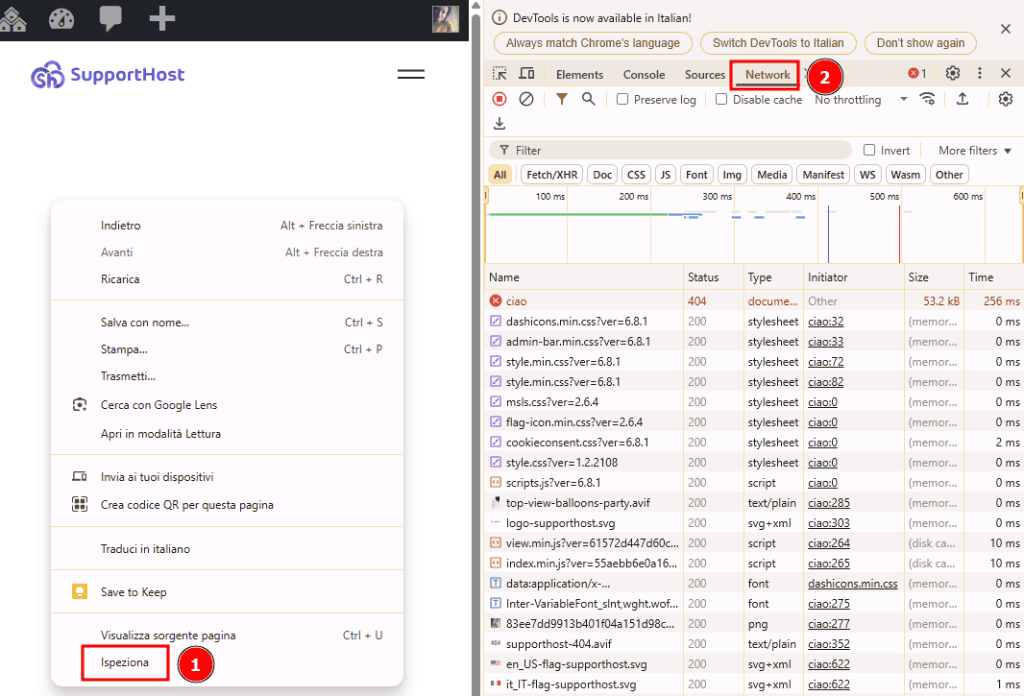
Task: Open initiator link ciao:32
Action: pos(825,321)
